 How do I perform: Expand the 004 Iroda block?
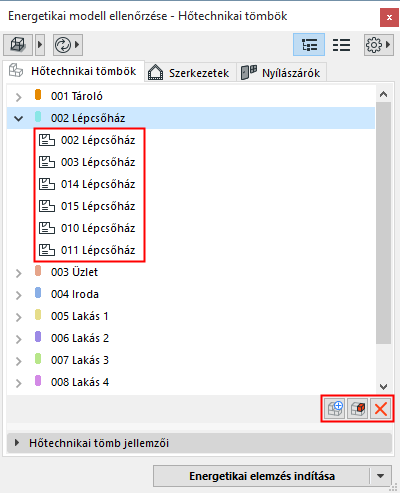click(19, 295)
